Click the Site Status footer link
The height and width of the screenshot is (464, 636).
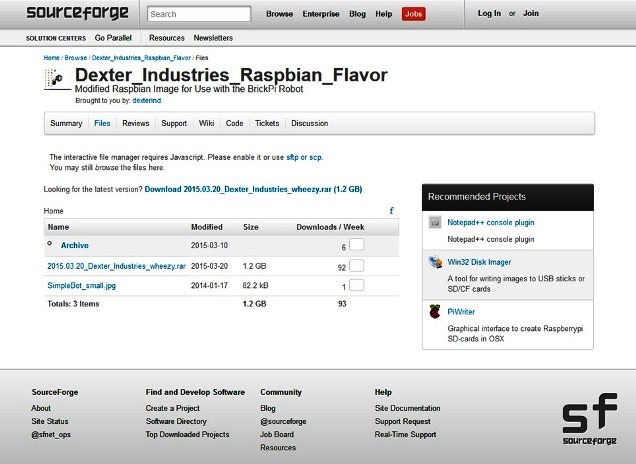pyautogui.click(x=50, y=421)
